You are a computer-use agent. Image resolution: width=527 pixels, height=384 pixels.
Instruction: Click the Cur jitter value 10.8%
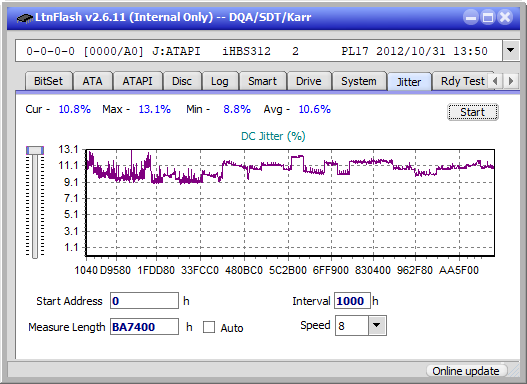(75, 109)
